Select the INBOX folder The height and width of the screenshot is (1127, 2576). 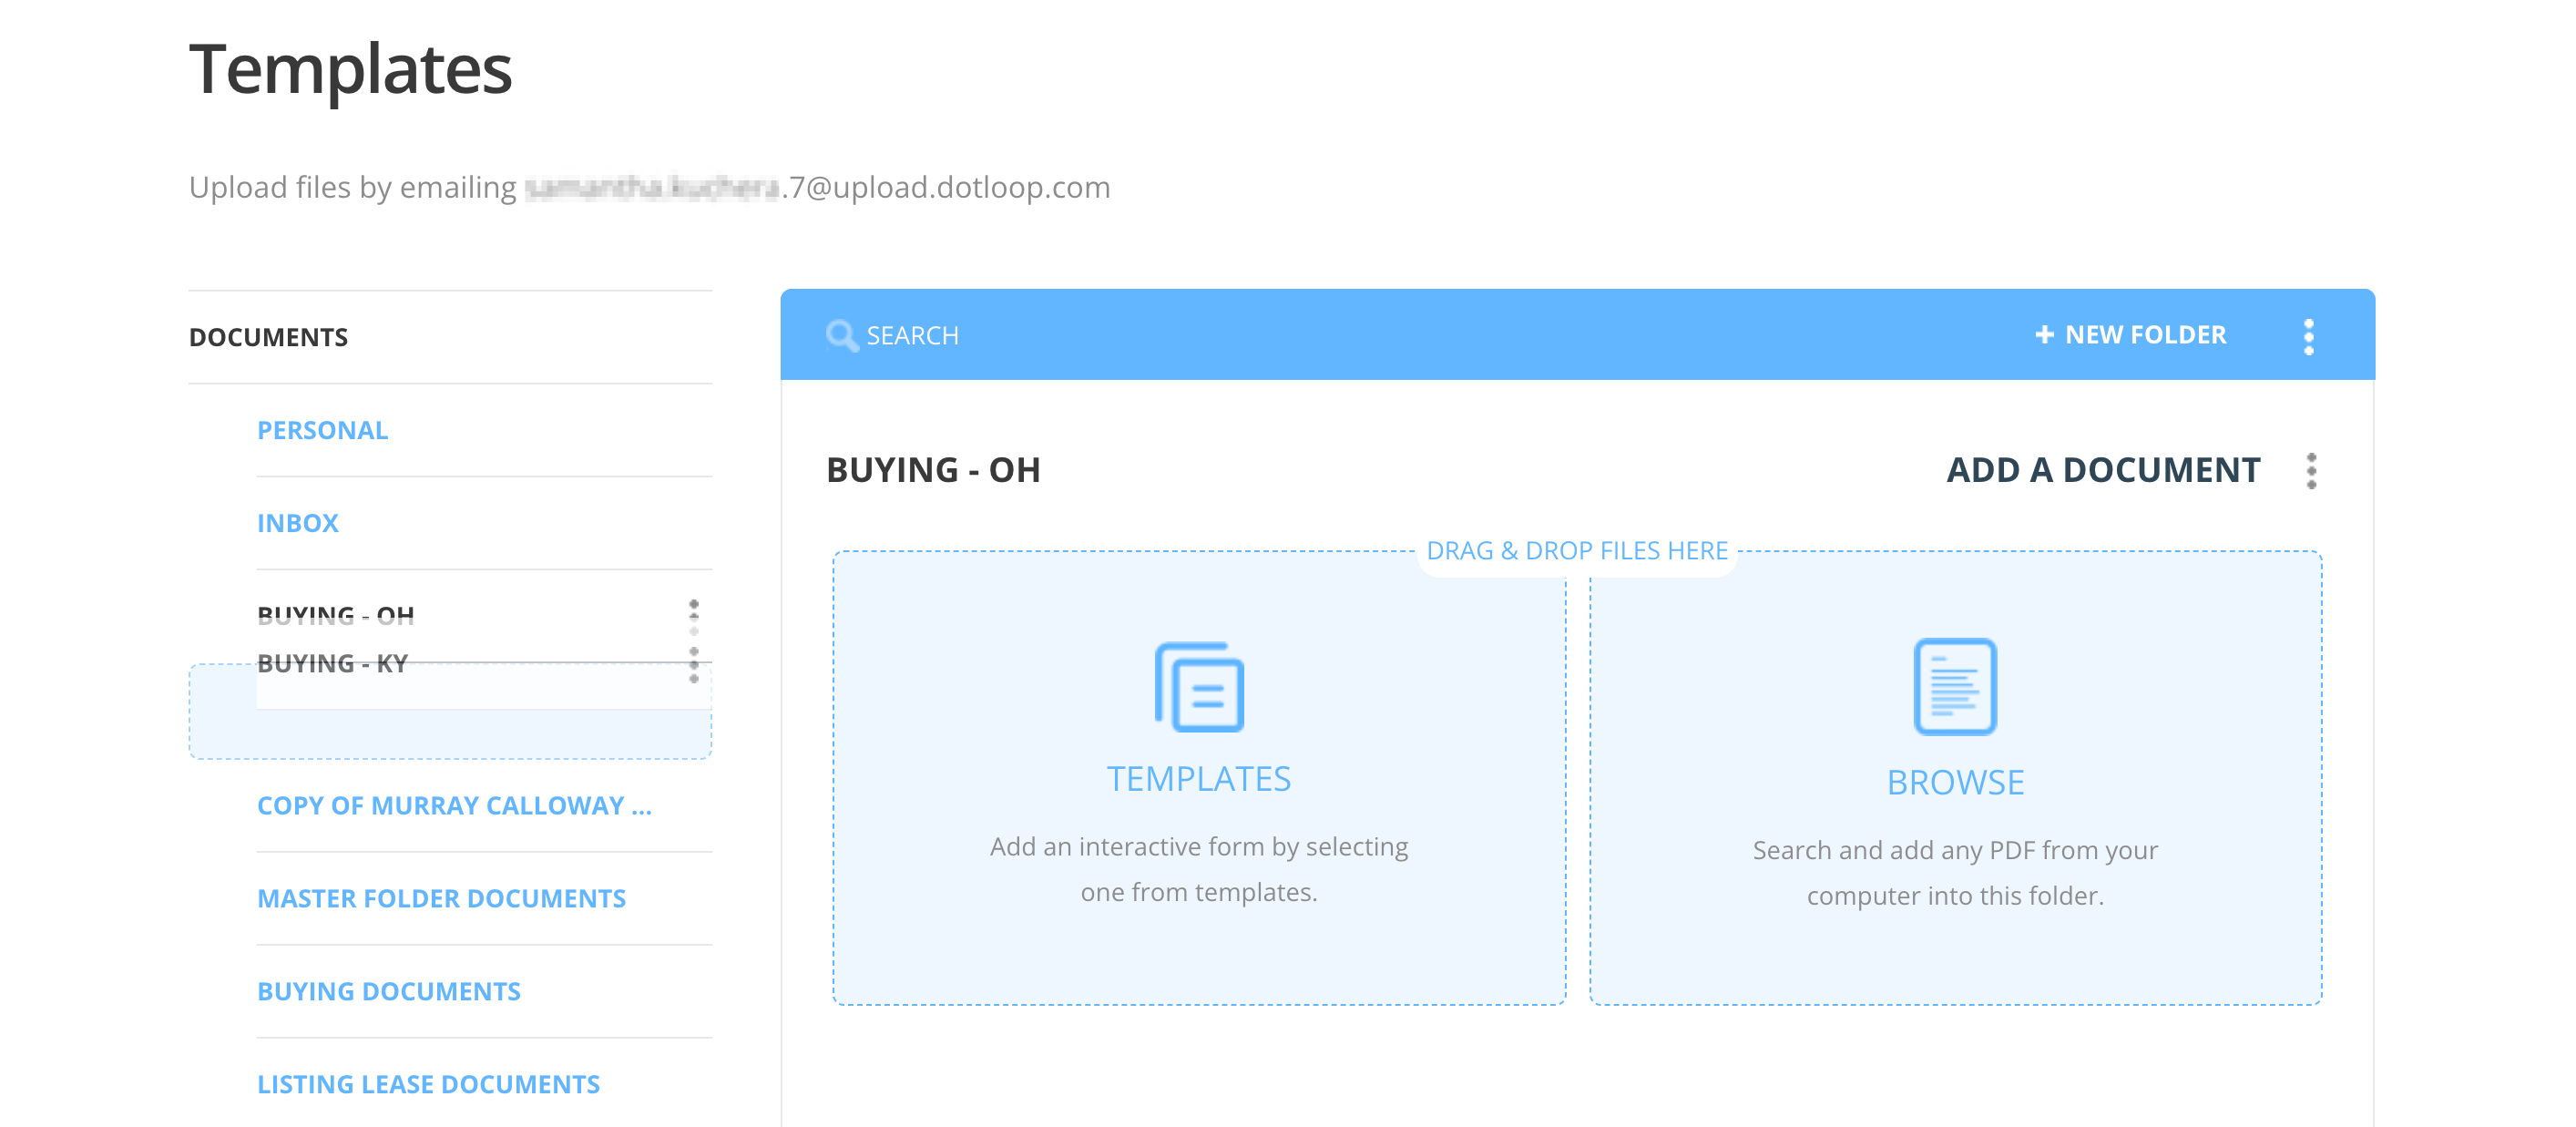coord(296,522)
